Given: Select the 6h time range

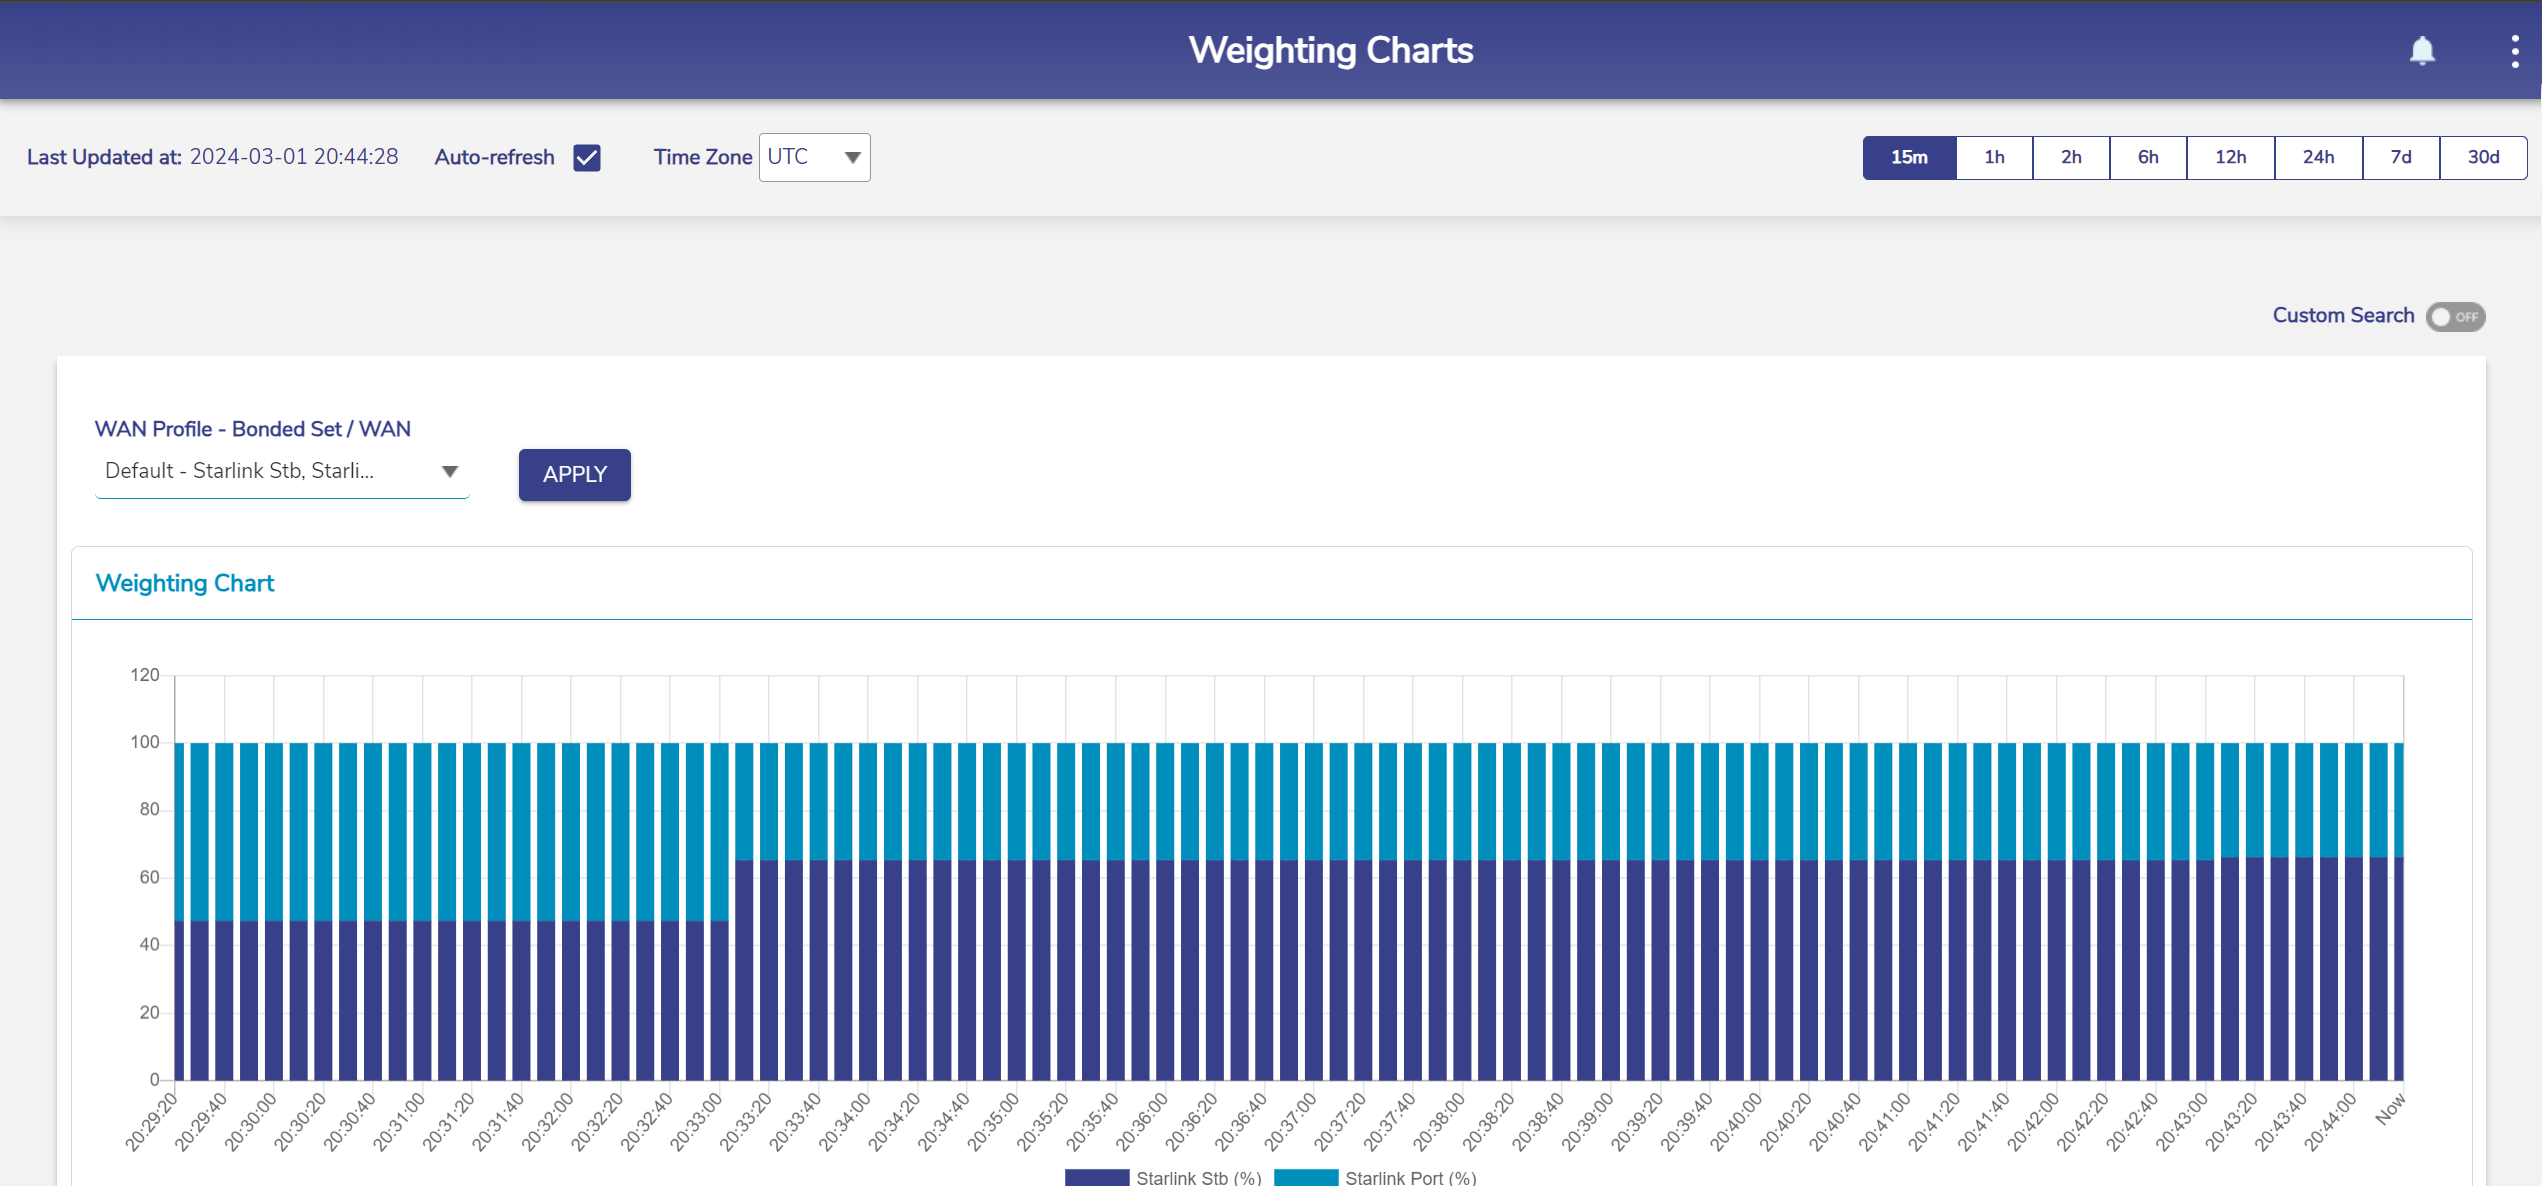Looking at the screenshot, I should [x=2148, y=158].
